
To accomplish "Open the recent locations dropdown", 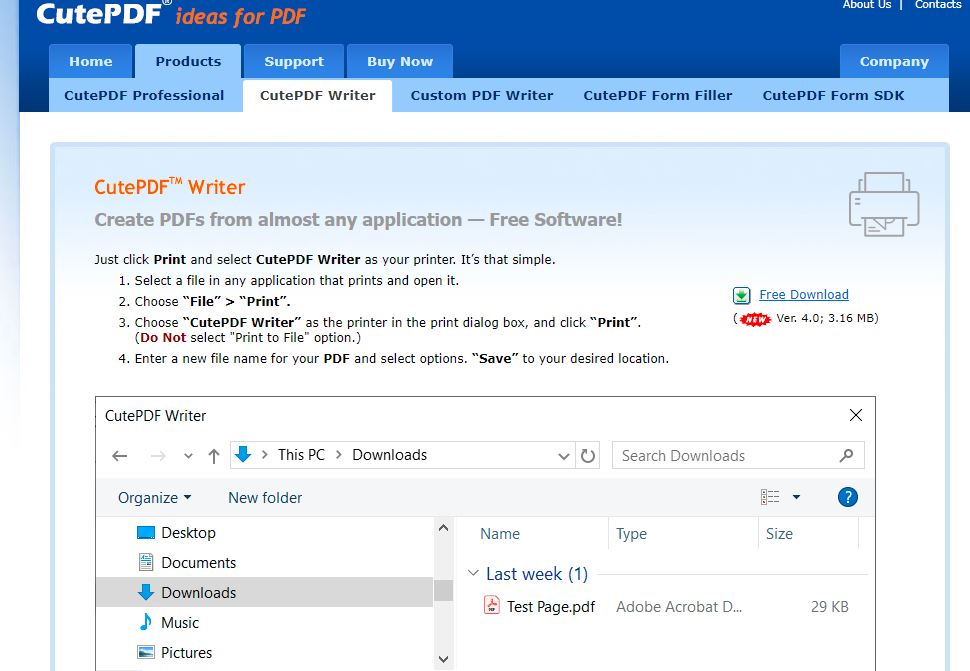I will [188, 456].
